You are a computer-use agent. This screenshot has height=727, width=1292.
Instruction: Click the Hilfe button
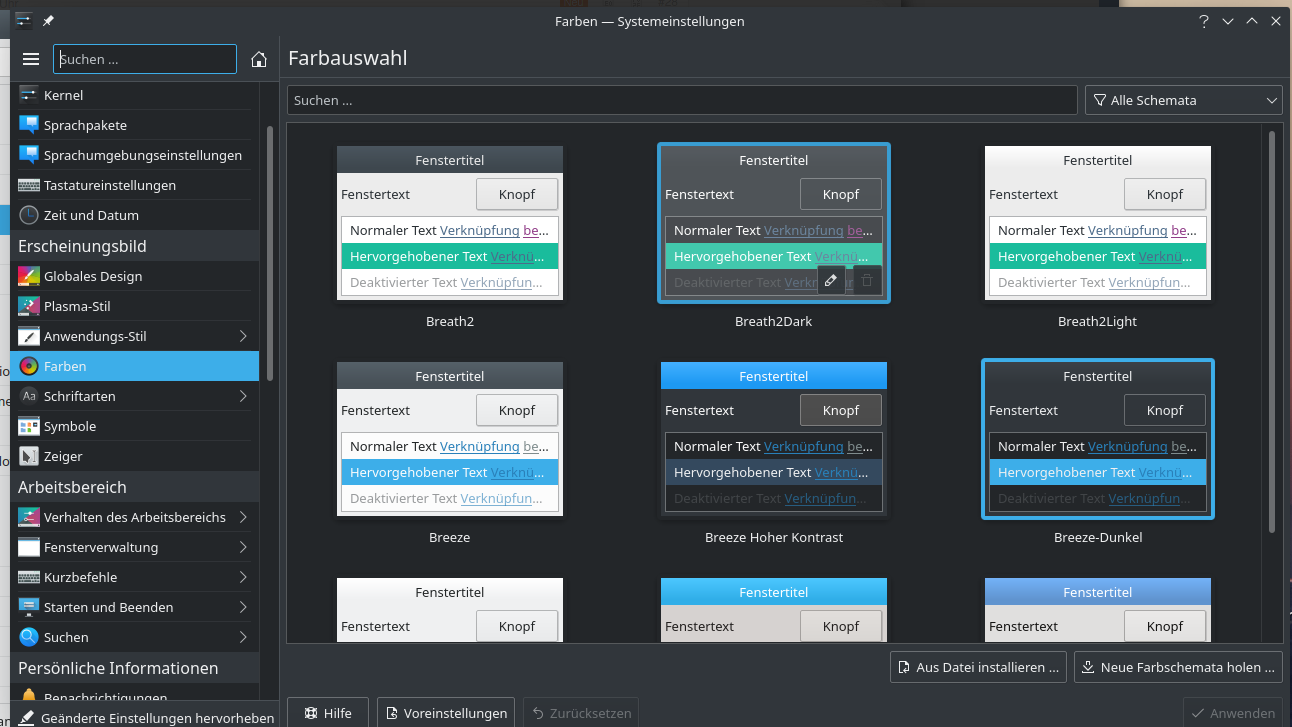click(x=328, y=713)
